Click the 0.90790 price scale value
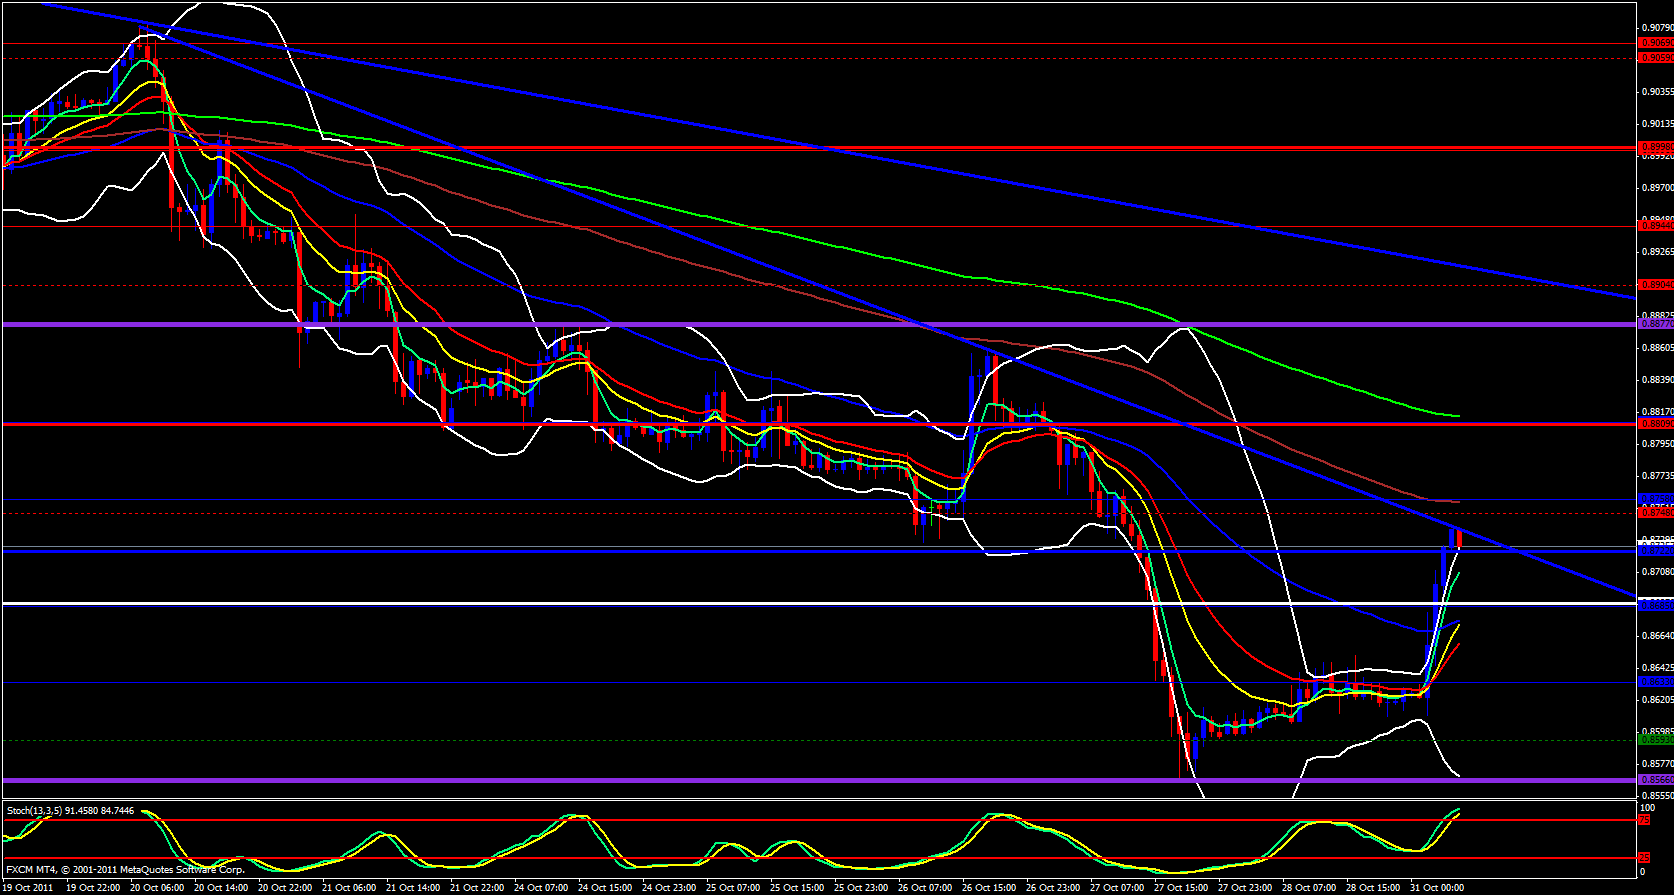The height and width of the screenshot is (895, 1674). point(1656,28)
